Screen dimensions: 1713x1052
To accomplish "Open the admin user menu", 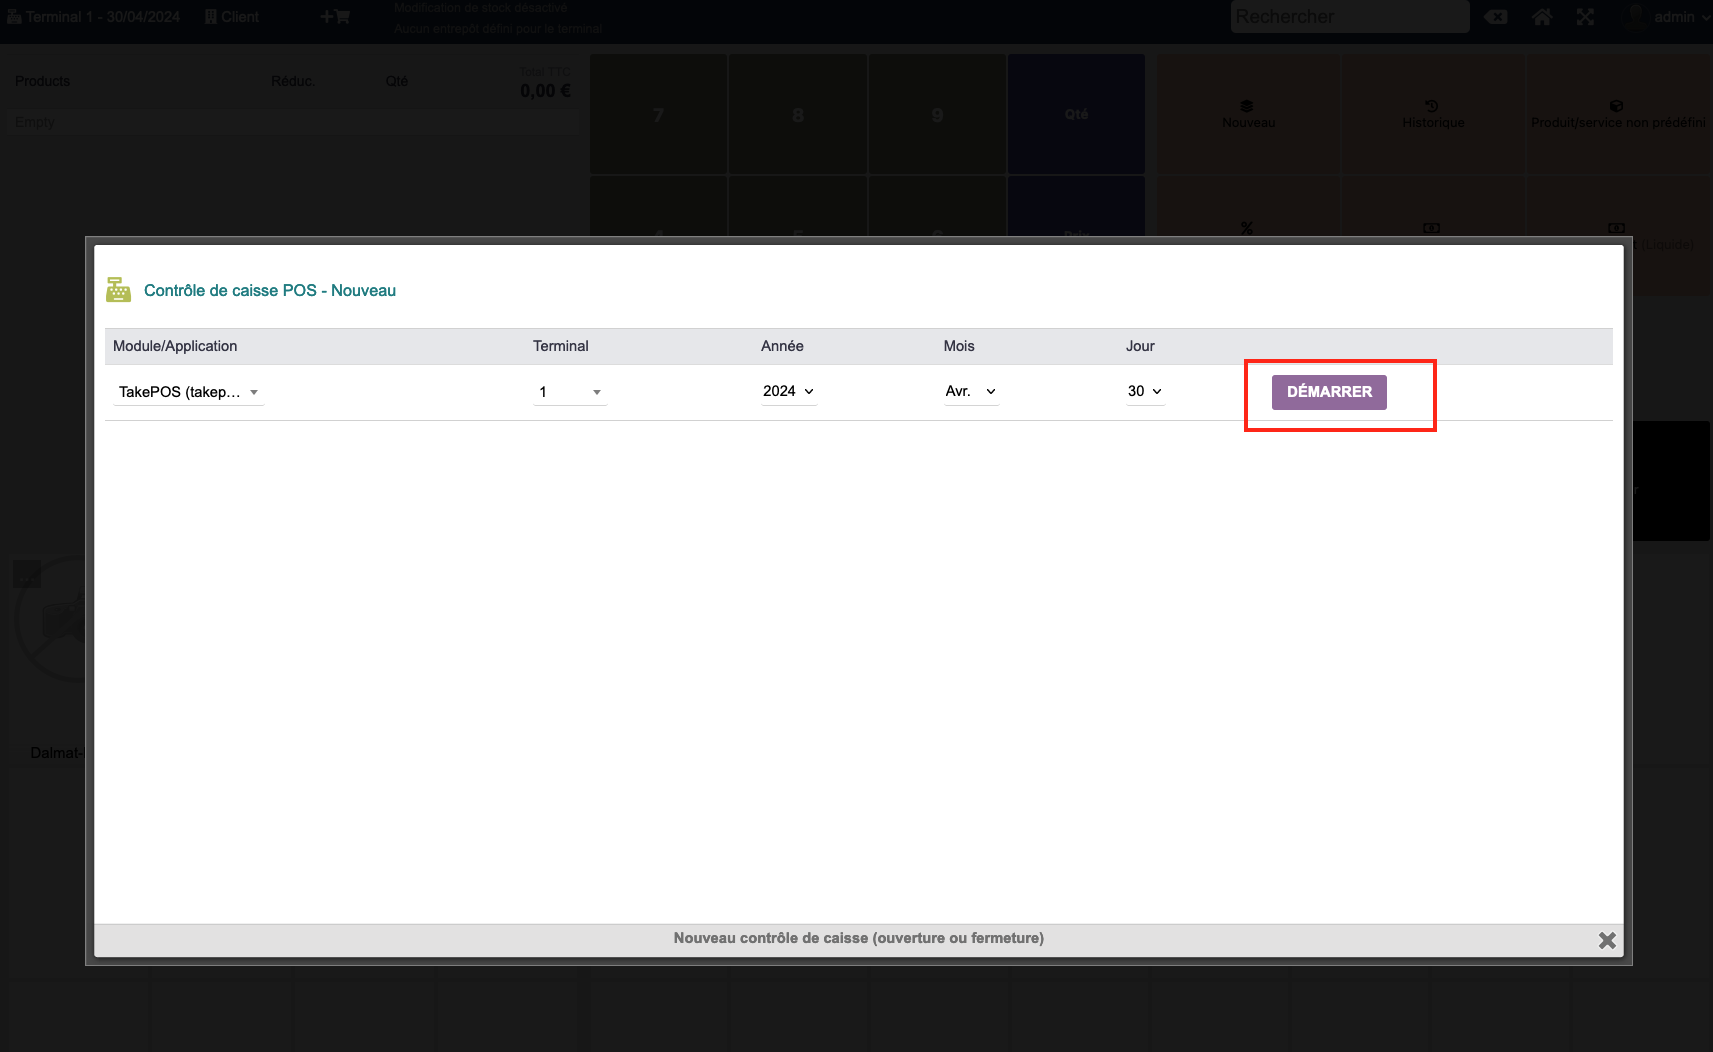I will pyautogui.click(x=1671, y=17).
